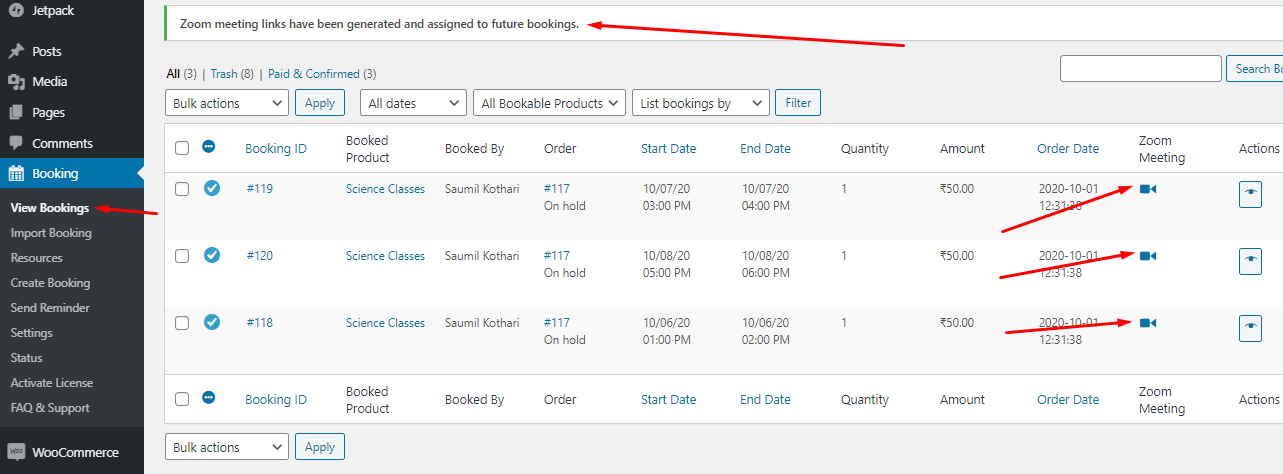The width and height of the screenshot is (1283, 474).
Task: Show Trash bookings view
Action: (x=224, y=74)
